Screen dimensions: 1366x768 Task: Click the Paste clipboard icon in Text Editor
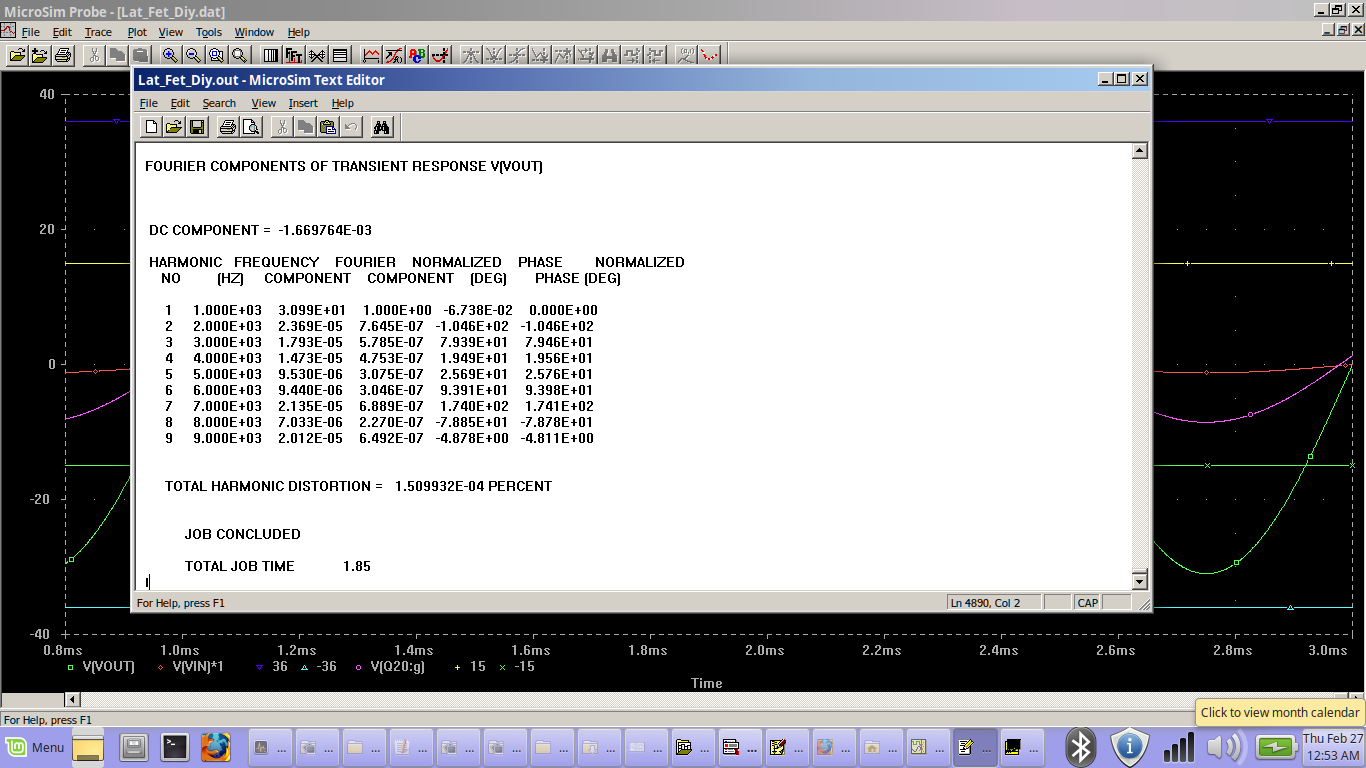click(328, 127)
